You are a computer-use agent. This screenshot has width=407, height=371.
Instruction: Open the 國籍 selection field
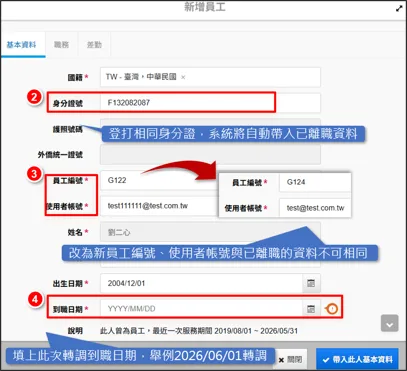[210, 77]
